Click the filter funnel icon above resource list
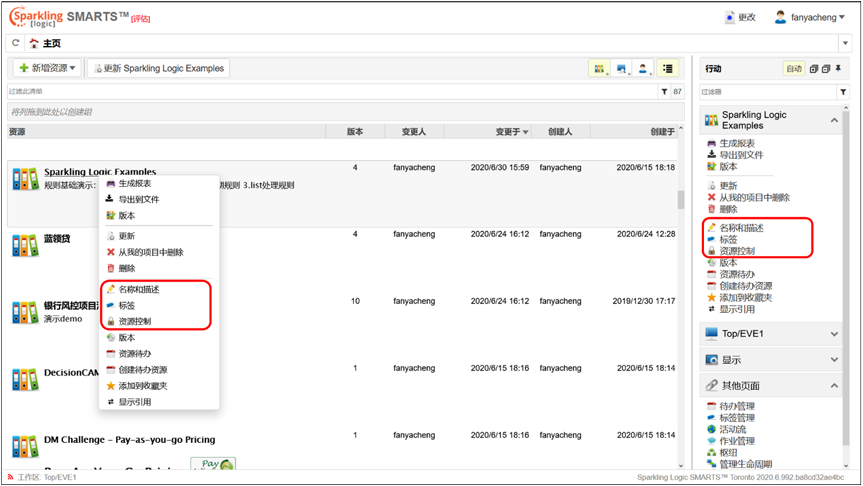 [x=664, y=92]
